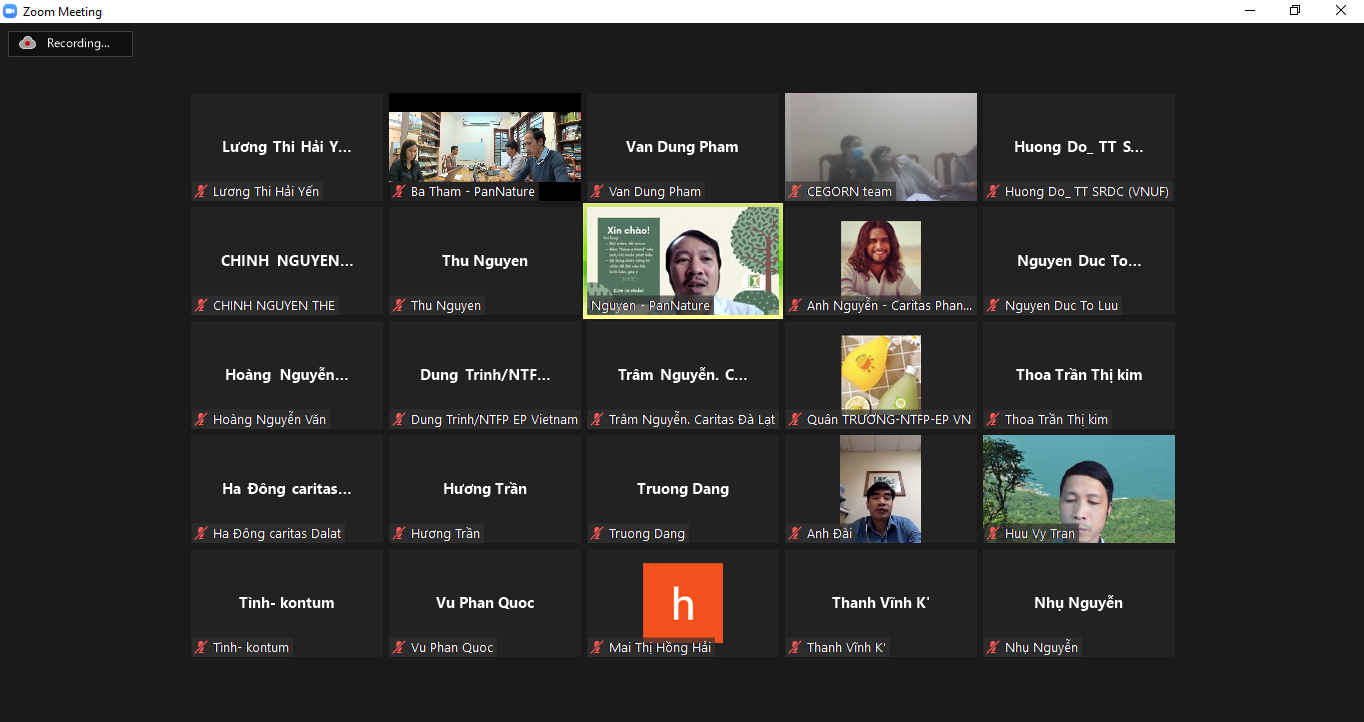Click the Tình- kontum name label
Viewport: 1364px width, 722px height.
[x=251, y=647]
